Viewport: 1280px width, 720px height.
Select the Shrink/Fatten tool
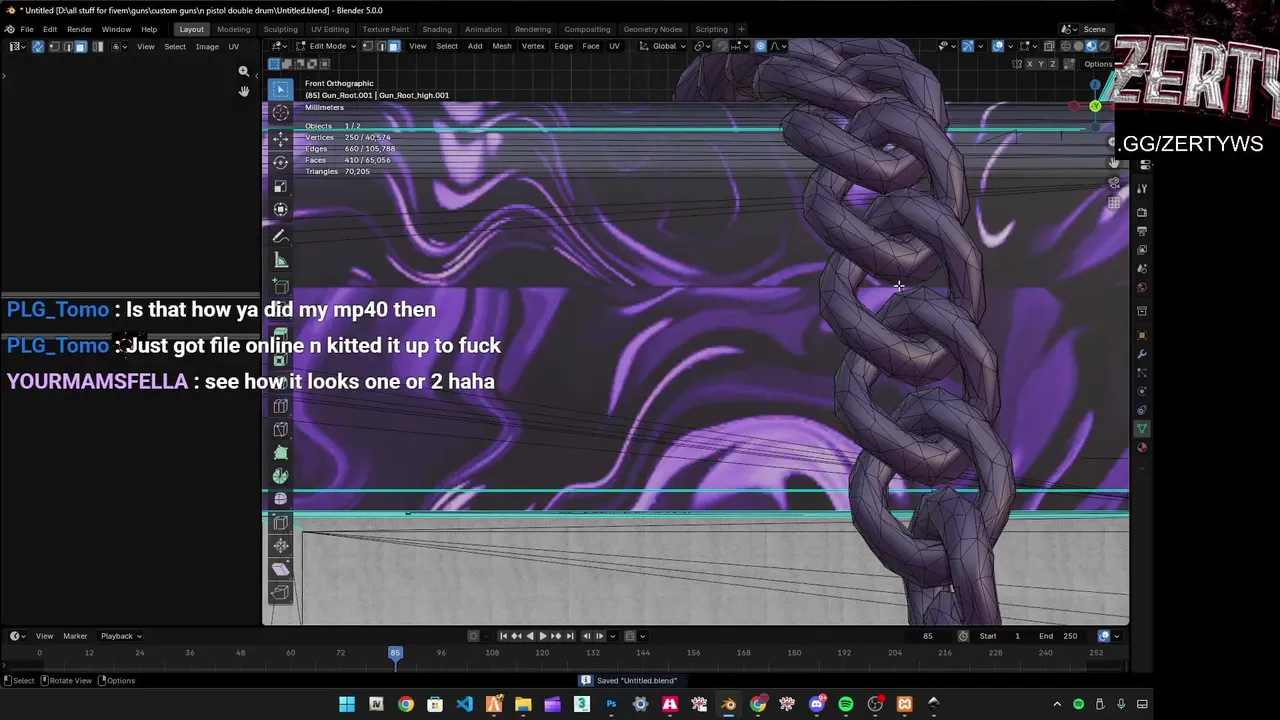coord(280,546)
